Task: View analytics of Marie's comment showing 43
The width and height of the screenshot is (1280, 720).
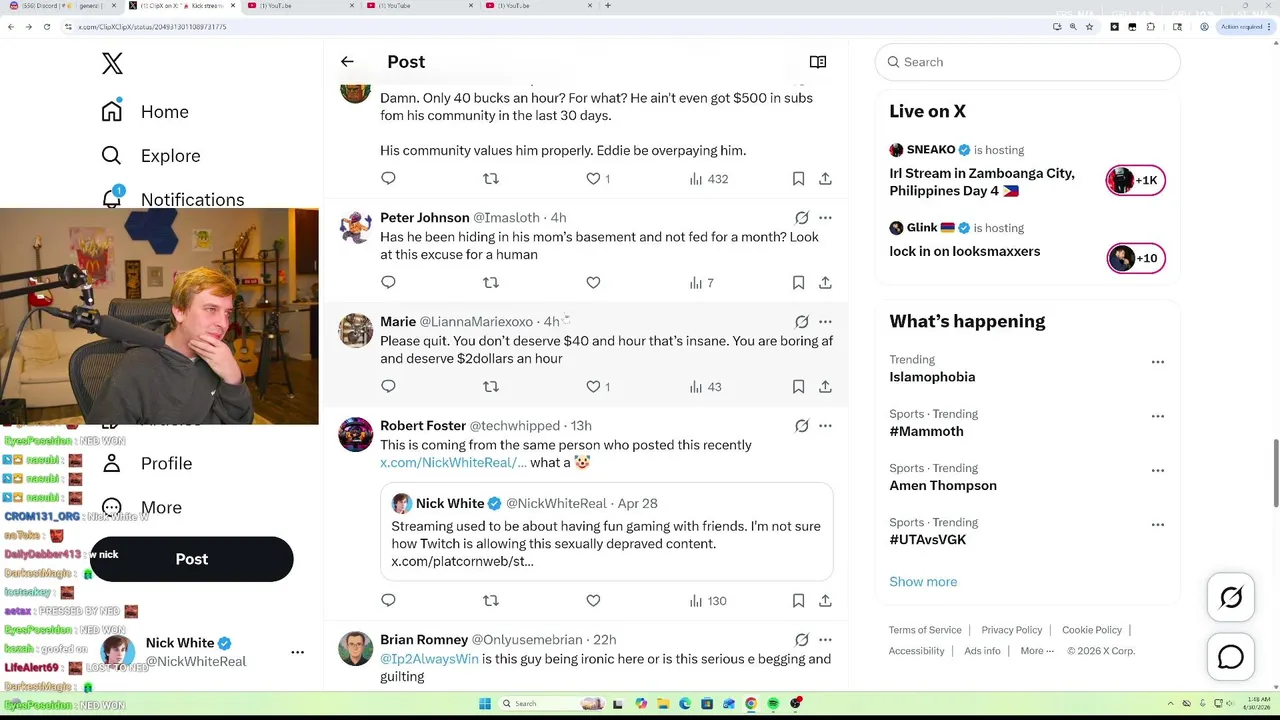Action: click(706, 387)
